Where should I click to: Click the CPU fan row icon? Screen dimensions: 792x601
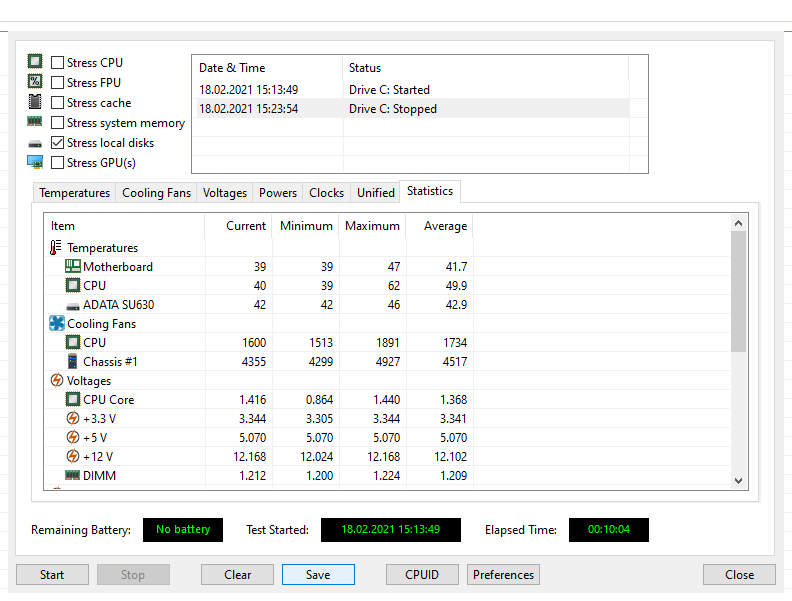click(73, 342)
